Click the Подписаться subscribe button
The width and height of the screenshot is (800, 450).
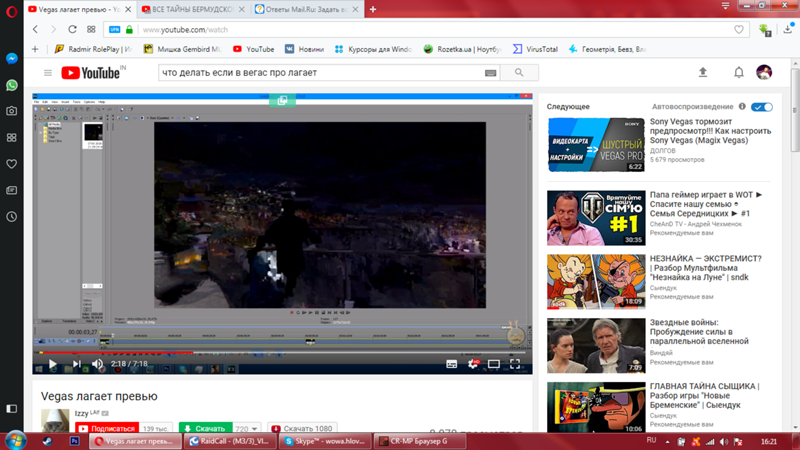pyautogui.click(x=107, y=429)
